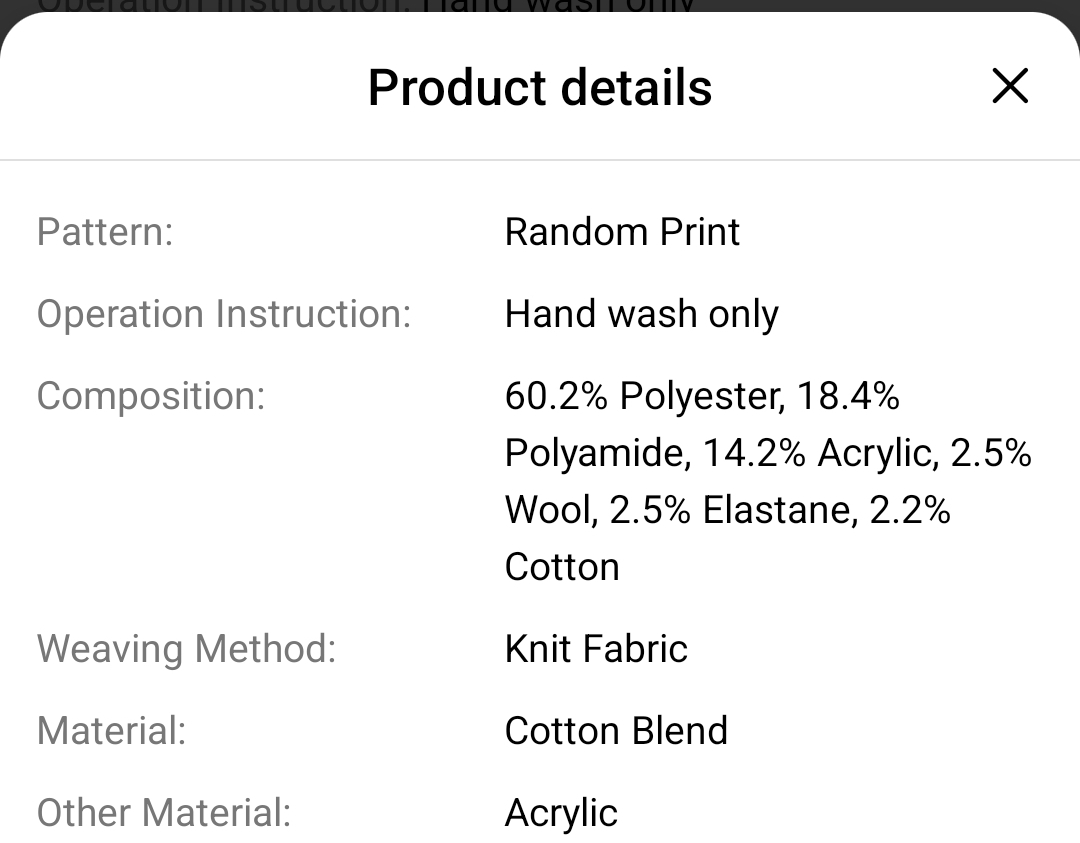Select the Operation Instruction label
The image size is (1080, 843).
224,314
